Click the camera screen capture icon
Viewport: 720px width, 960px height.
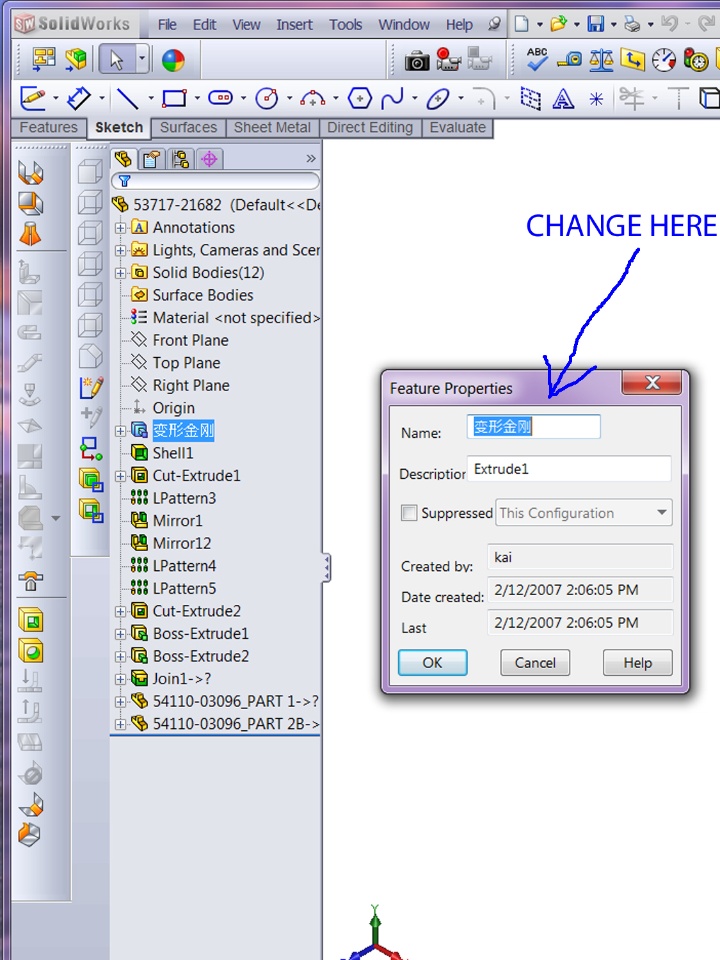[x=417, y=61]
